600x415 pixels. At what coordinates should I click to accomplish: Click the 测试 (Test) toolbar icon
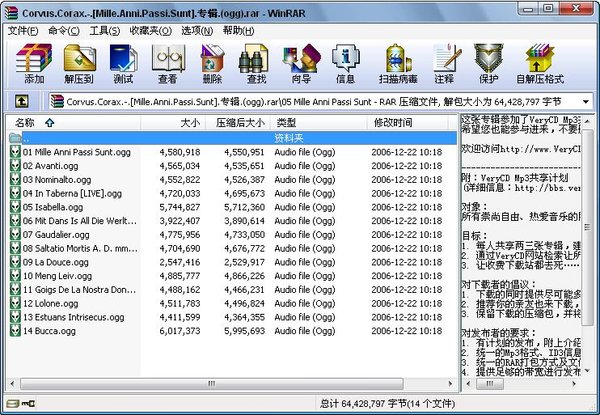(123, 58)
